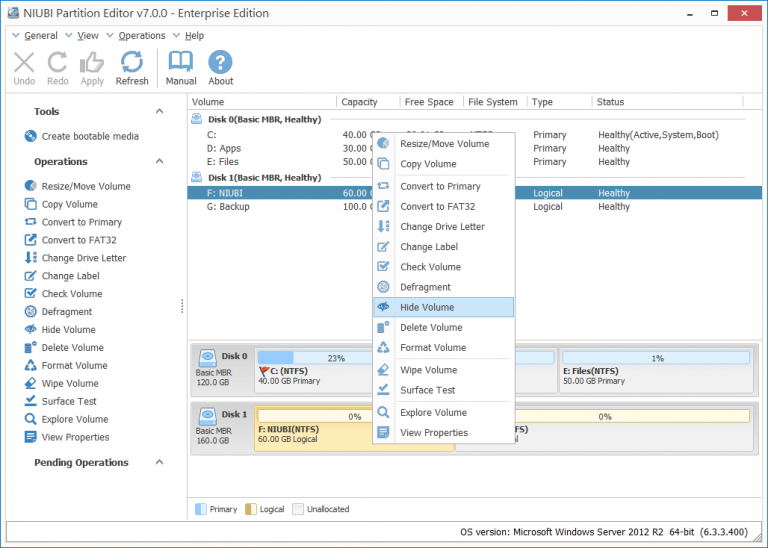Click the E: Files(NTFS) 1% partition block

point(656,371)
